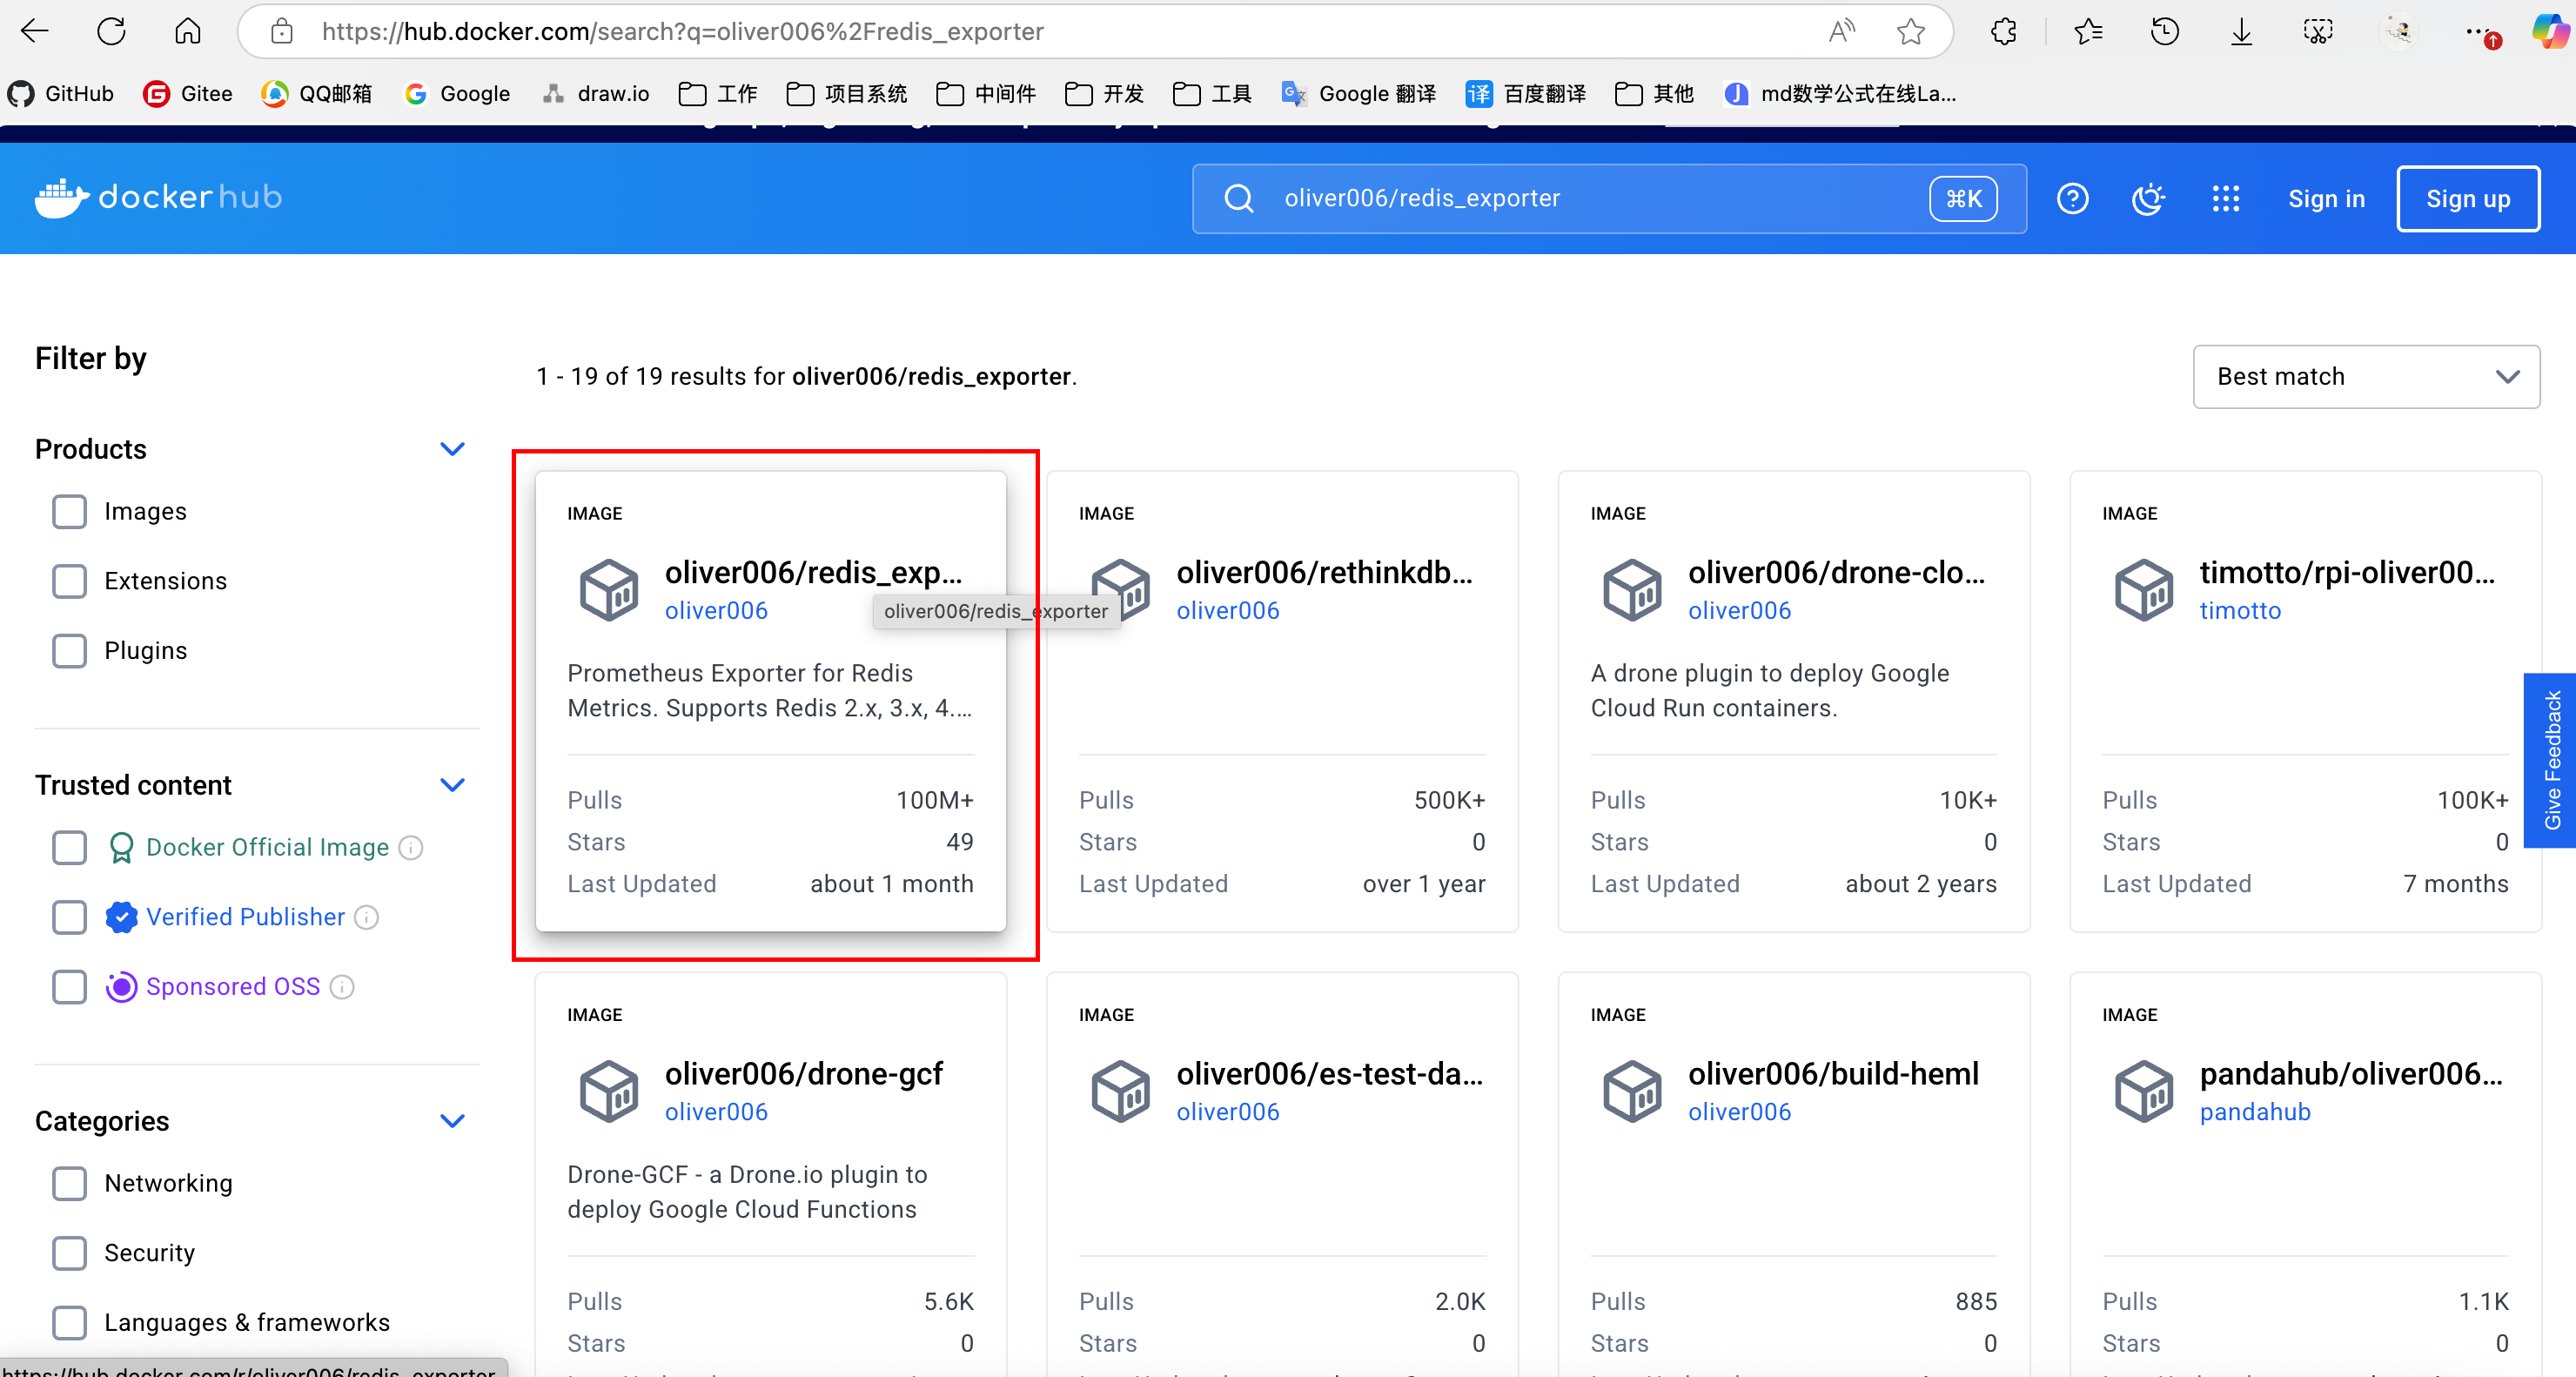
Task: Open the 工作 bookmarks folder
Action: tap(718, 94)
